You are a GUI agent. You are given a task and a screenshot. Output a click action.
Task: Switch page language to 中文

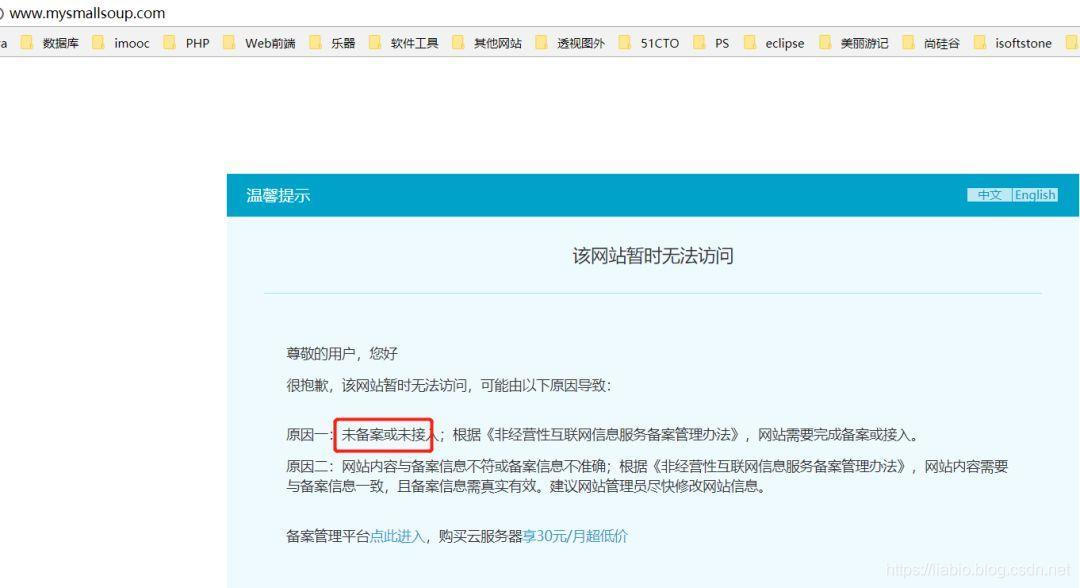[989, 195]
